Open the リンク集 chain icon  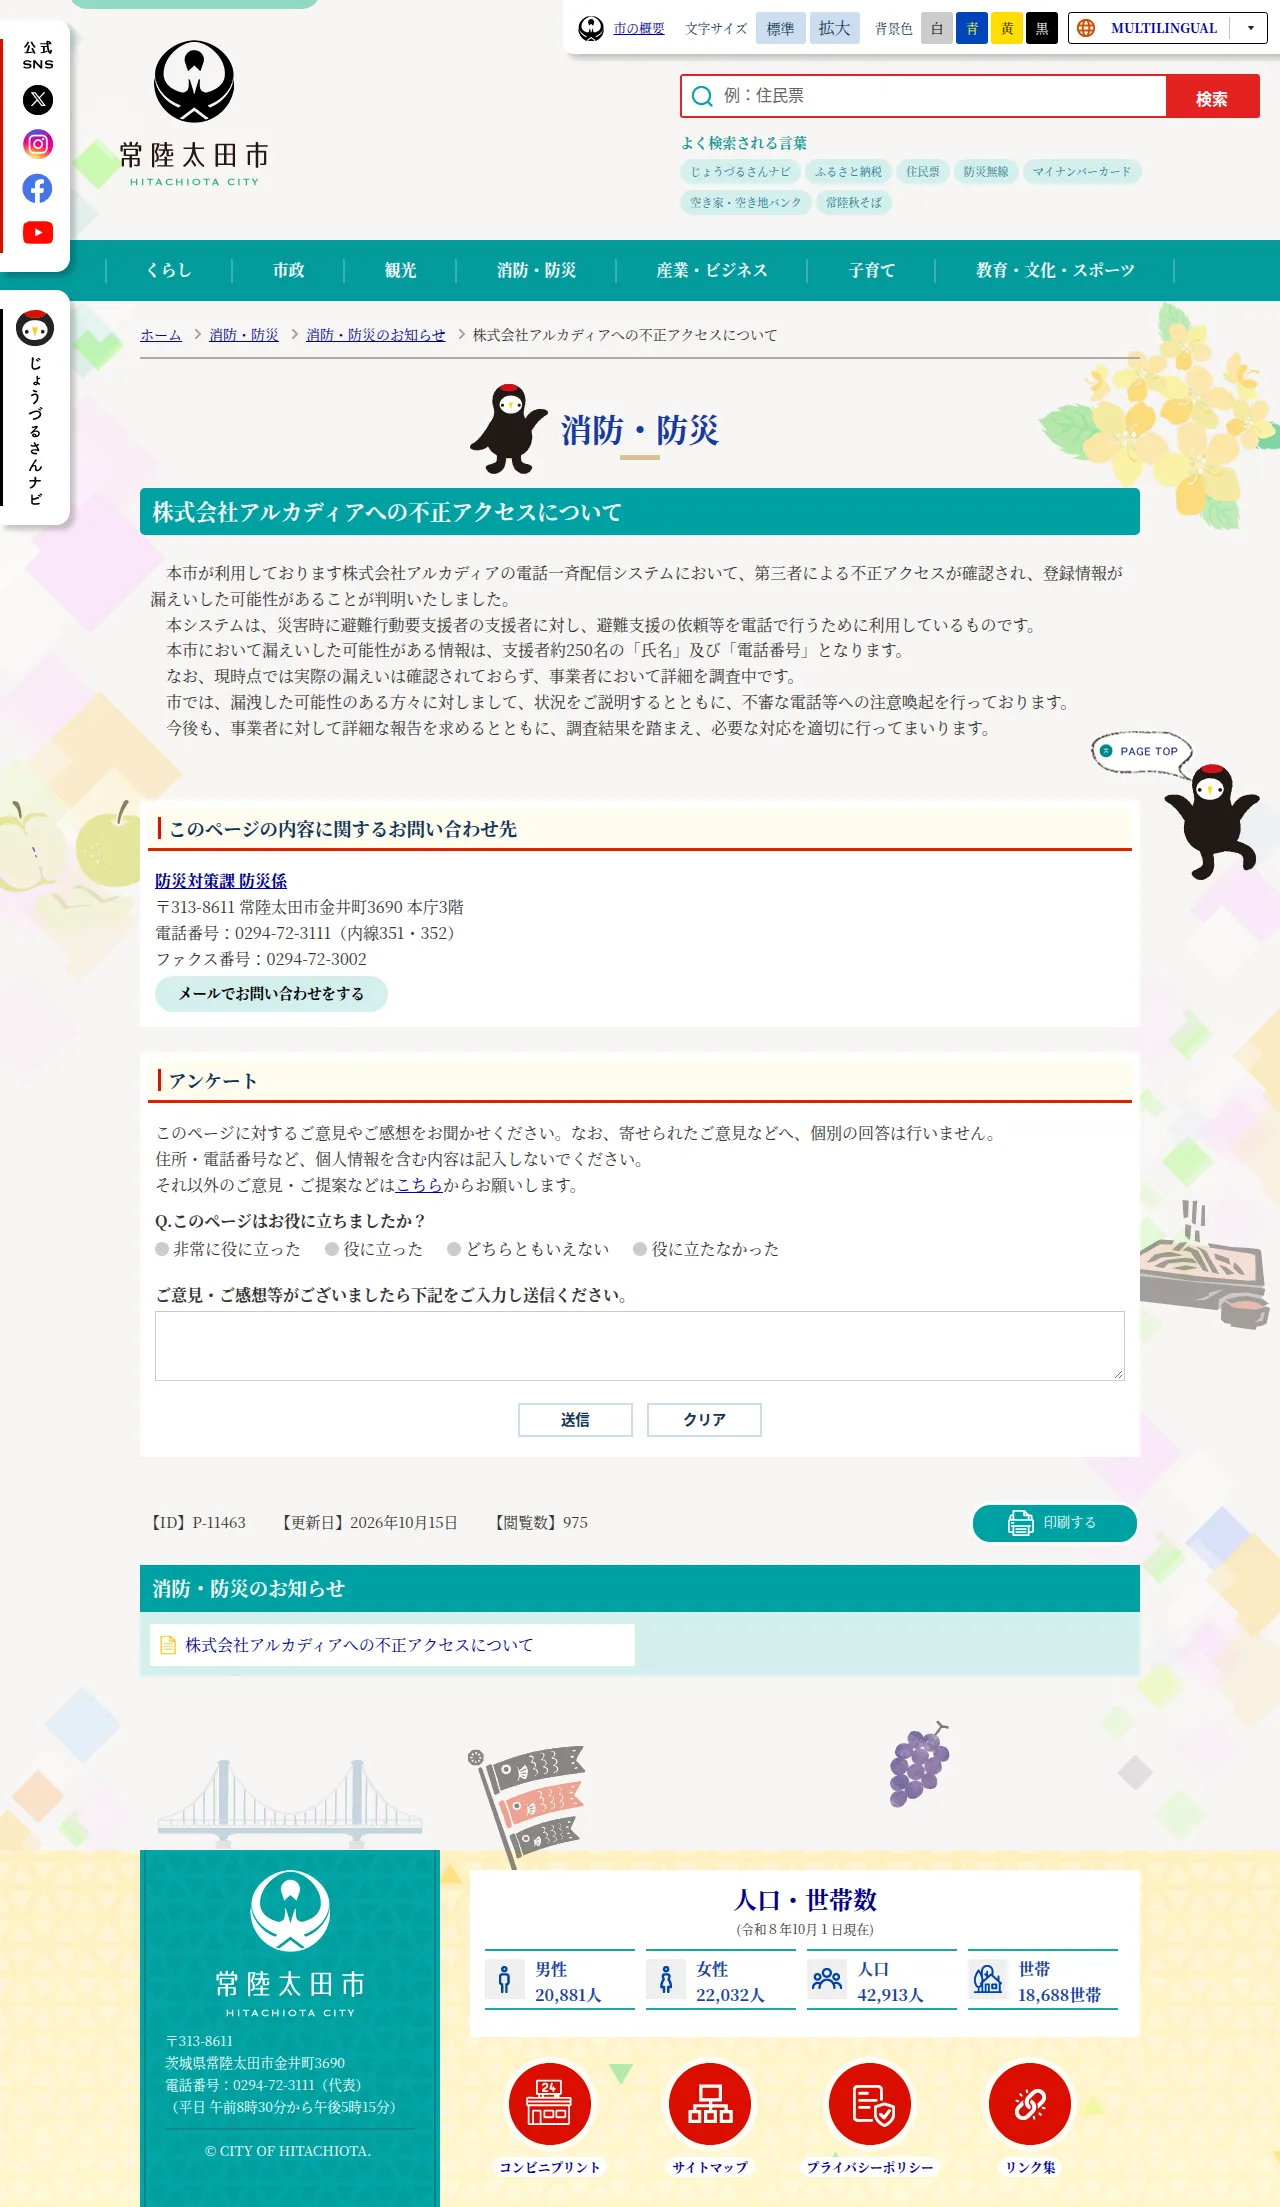1030,2104
